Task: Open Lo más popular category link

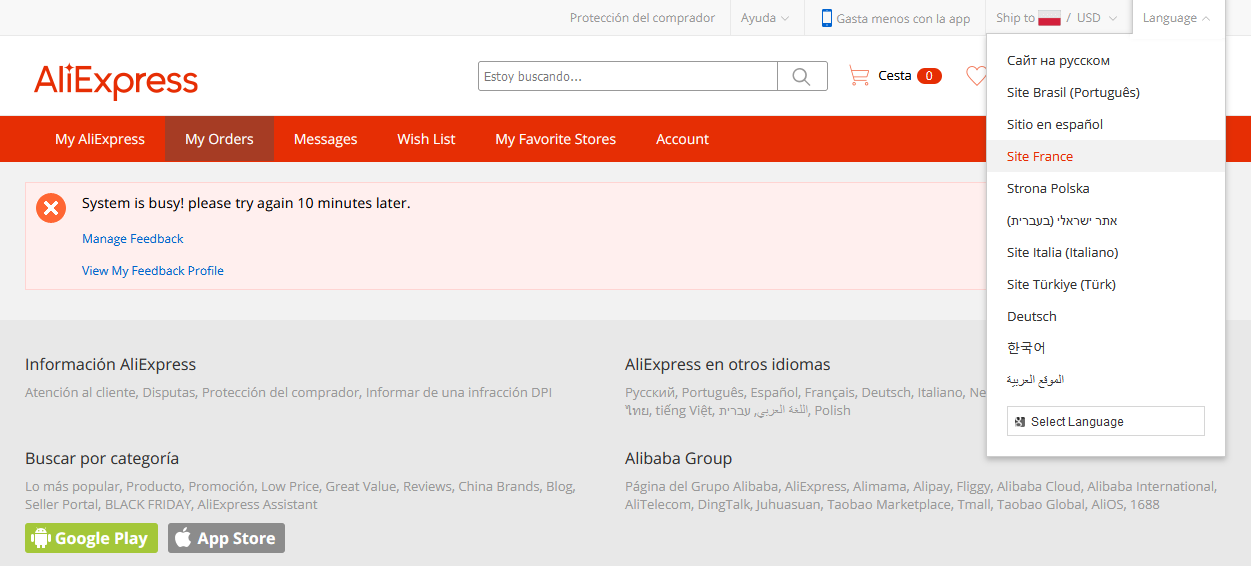Action: (71, 486)
